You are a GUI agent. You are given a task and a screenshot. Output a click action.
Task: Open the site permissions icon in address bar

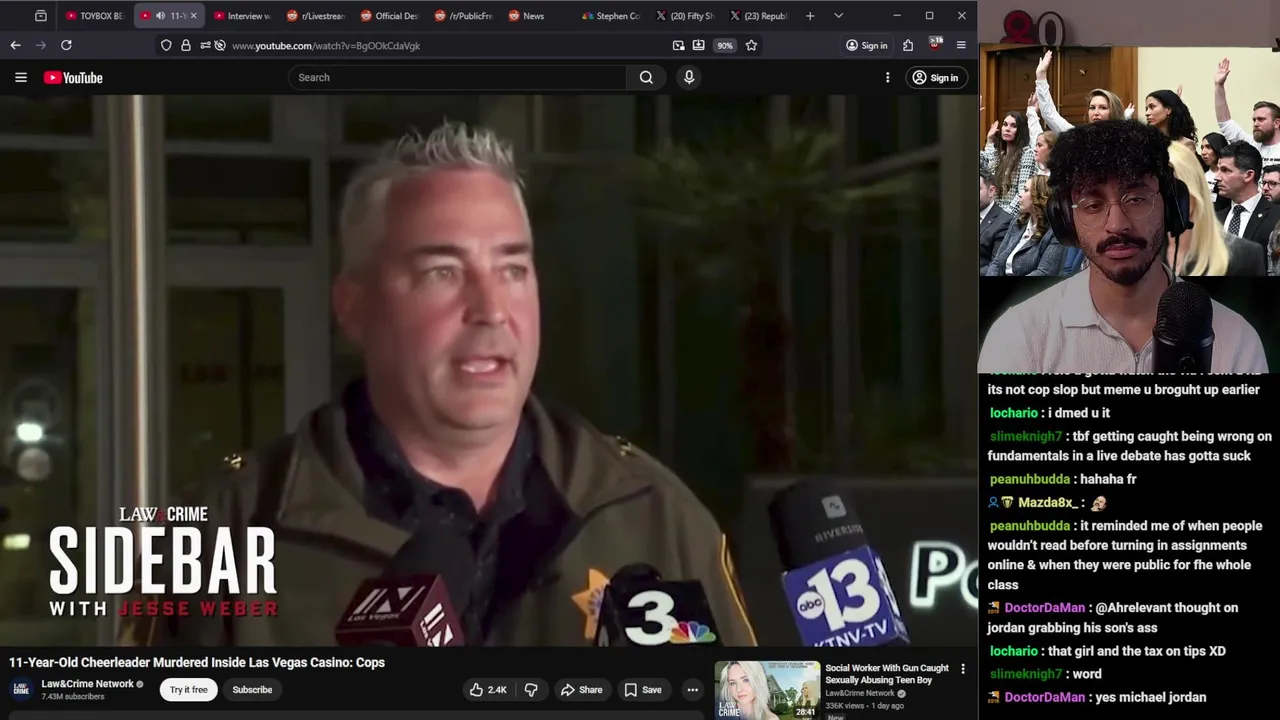pyautogui.click(x=205, y=45)
